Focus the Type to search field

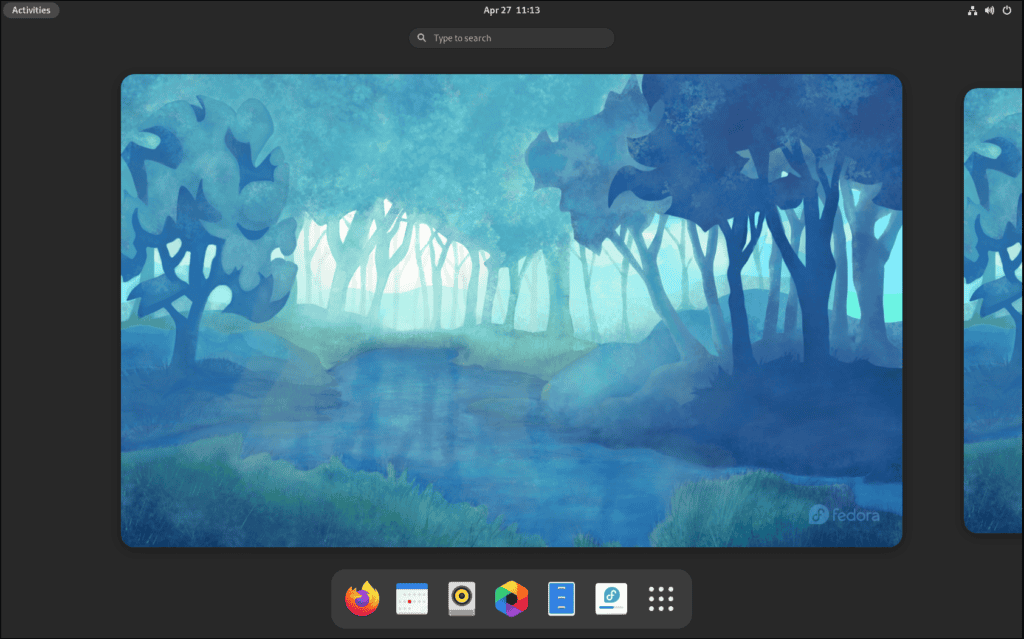click(x=511, y=38)
